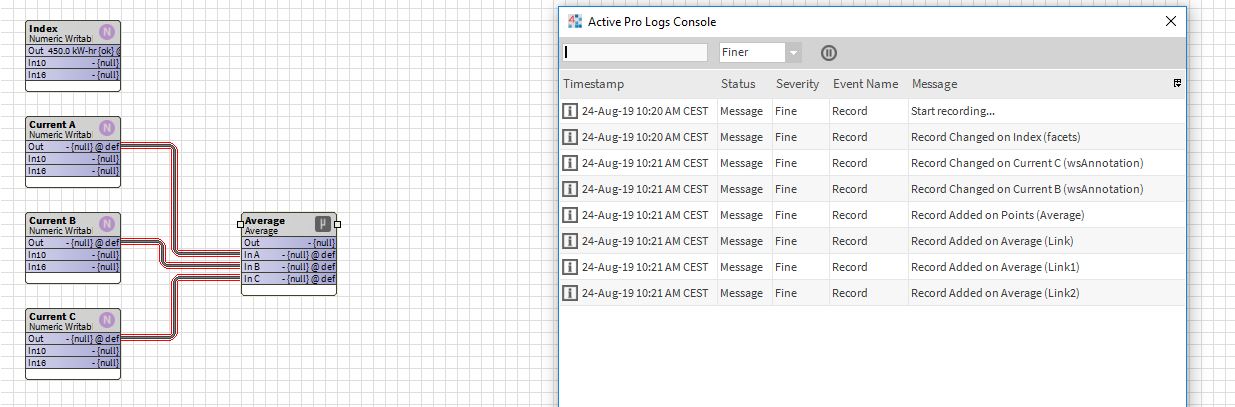Select the Out slot of Current A
The width and height of the screenshot is (1235, 407).
74,146
